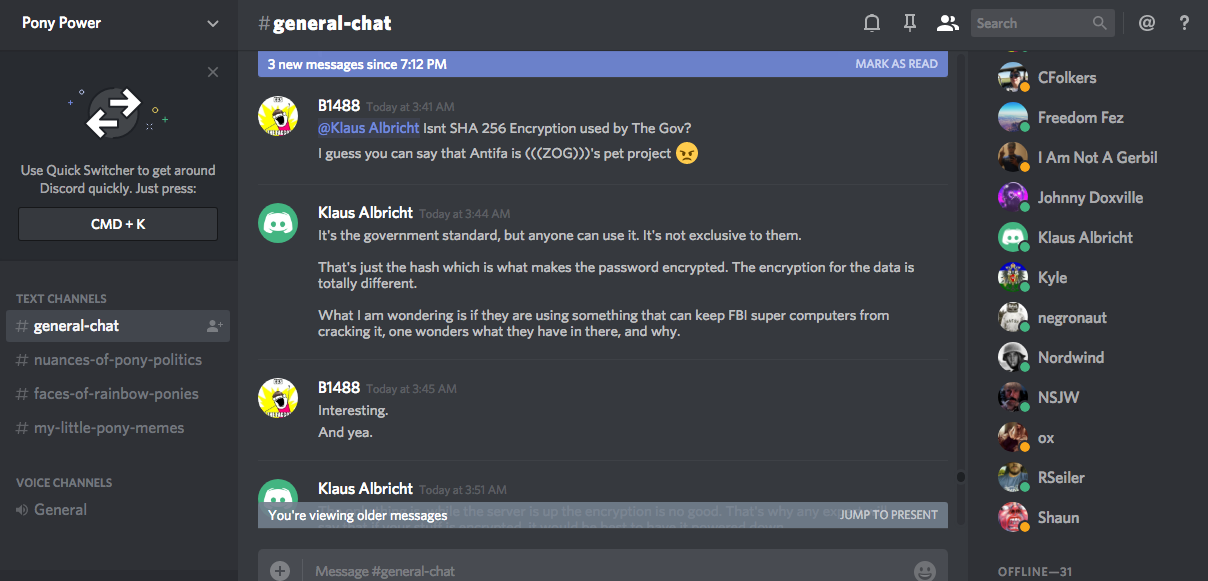Click the @Klaus Albricht mention link
This screenshot has width=1208, height=581.
click(x=368, y=128)
